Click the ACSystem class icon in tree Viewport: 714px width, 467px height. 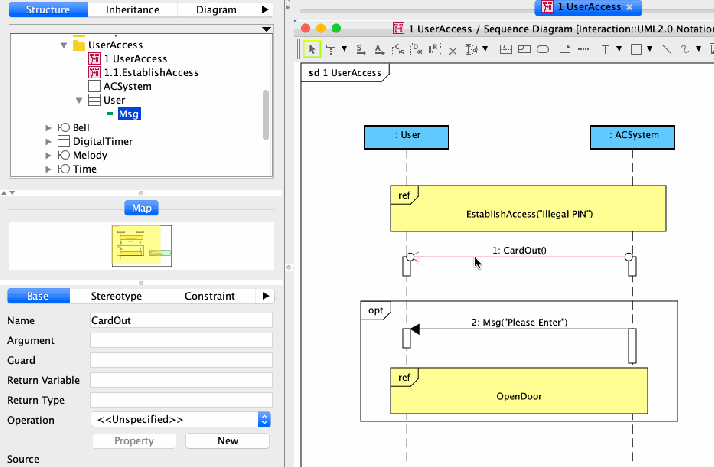pos(95,87)
